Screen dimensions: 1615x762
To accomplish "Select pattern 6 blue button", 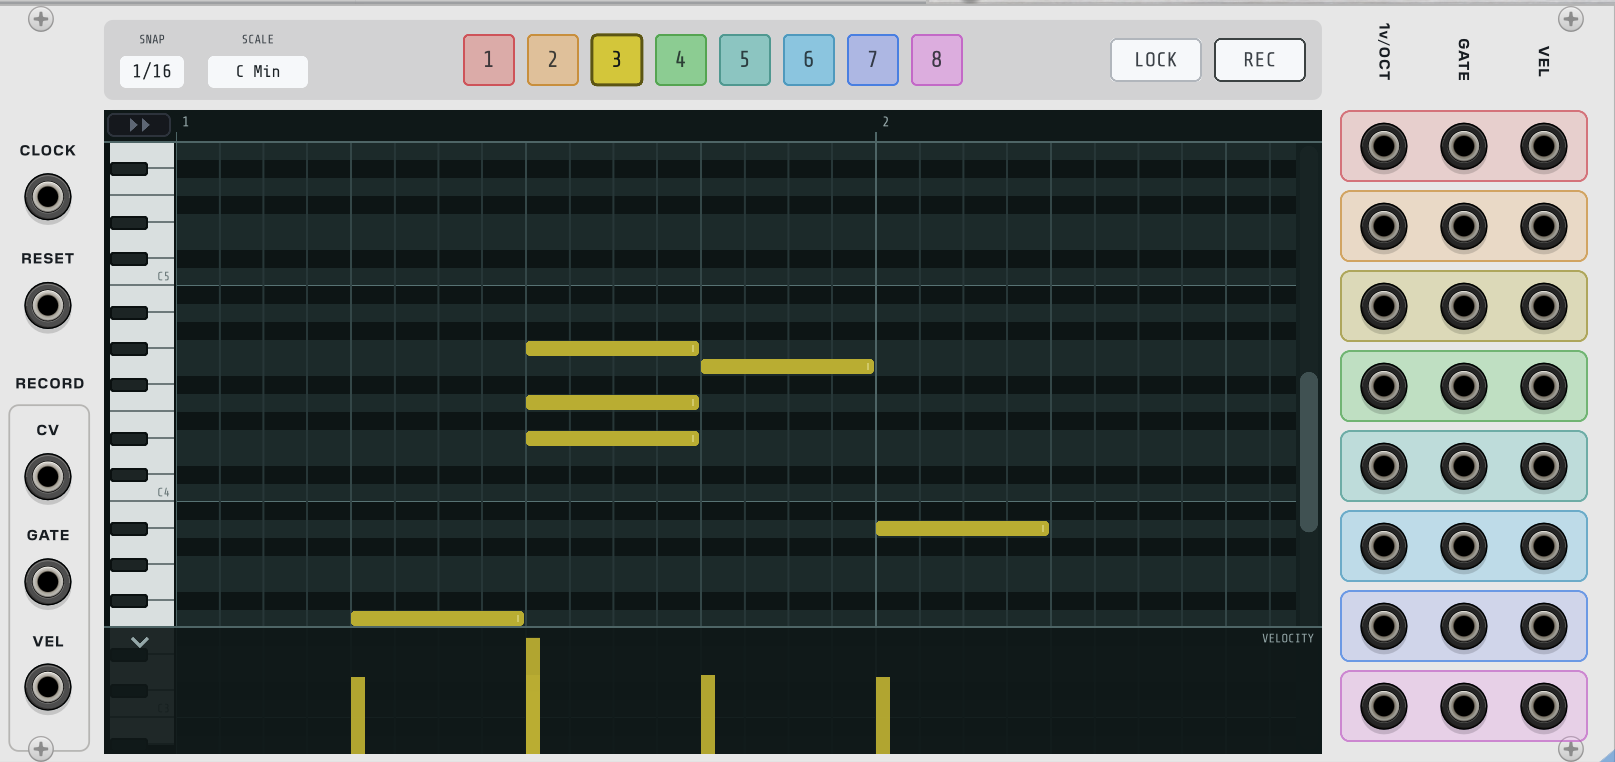I will pos(809,60).
